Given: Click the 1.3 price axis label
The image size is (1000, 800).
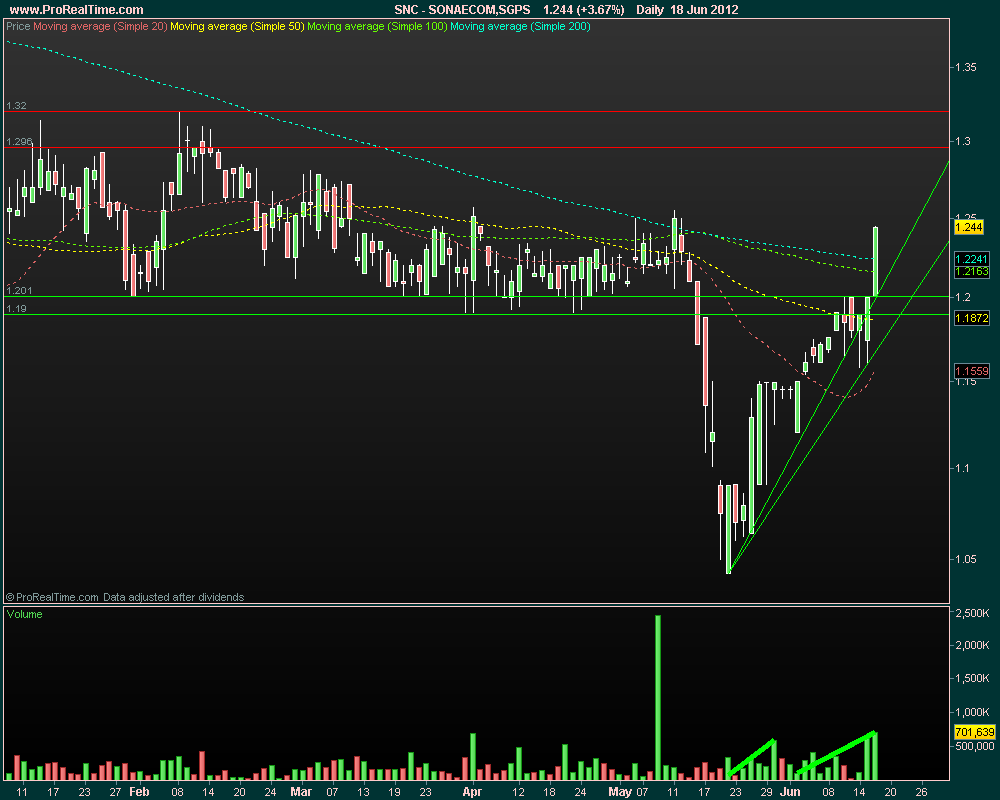Looking at the screenshot, I should pyautogui.click(x=963, y=141).
